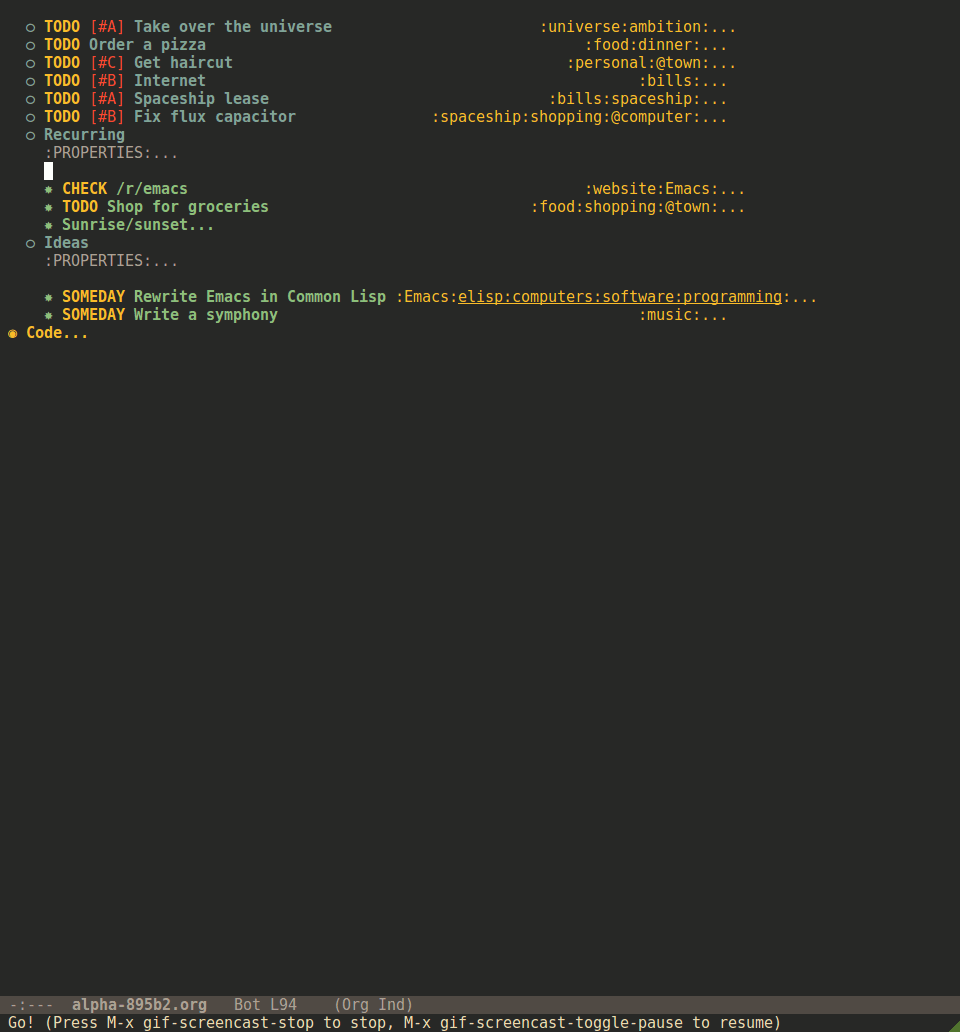Click TODO keyword on 'Shop for groceries'

pyautogui.click(x=80, y=207)
